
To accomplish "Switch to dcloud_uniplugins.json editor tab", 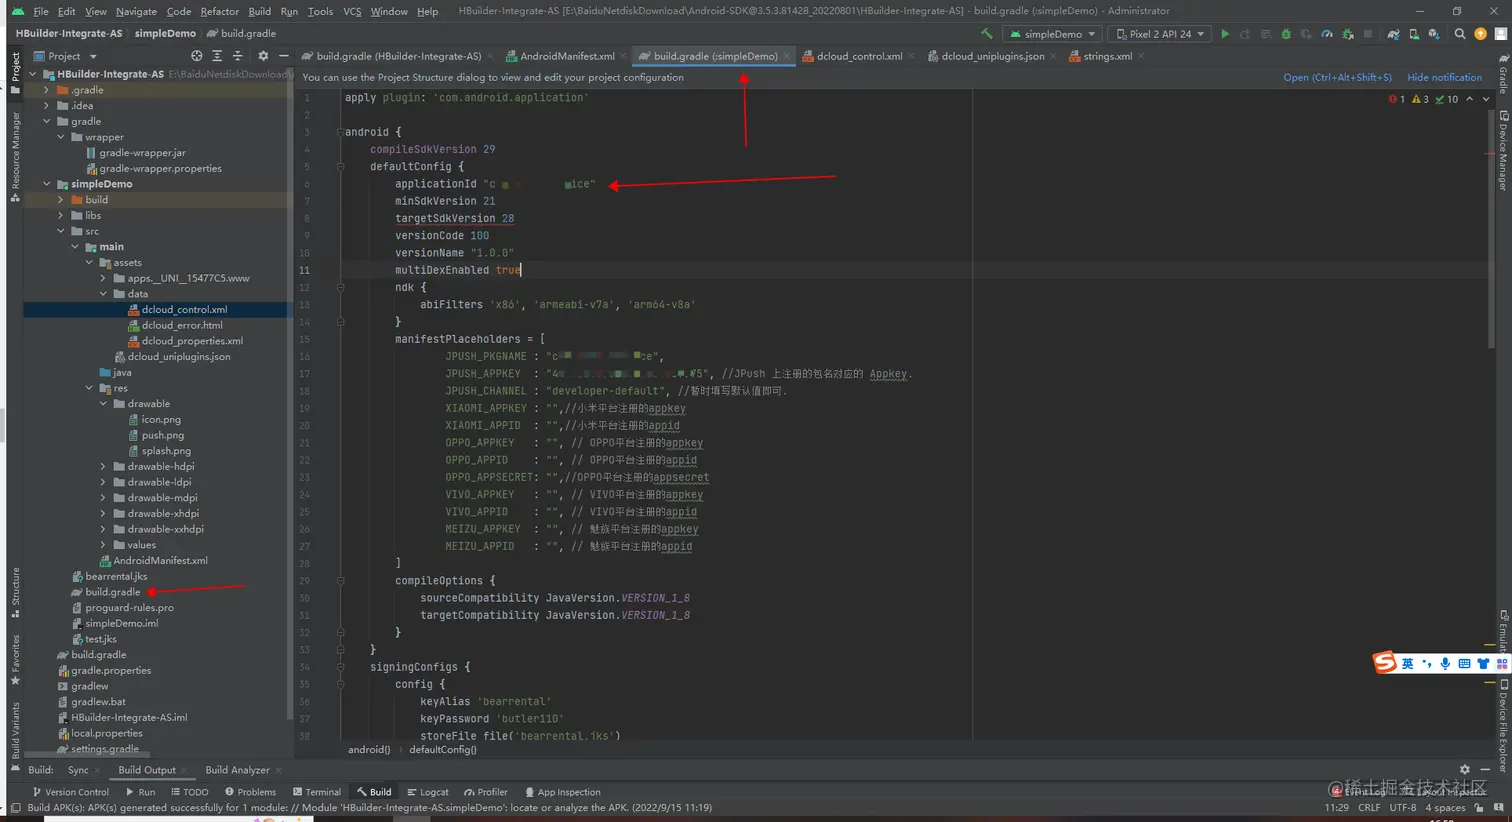I will 992,56.
